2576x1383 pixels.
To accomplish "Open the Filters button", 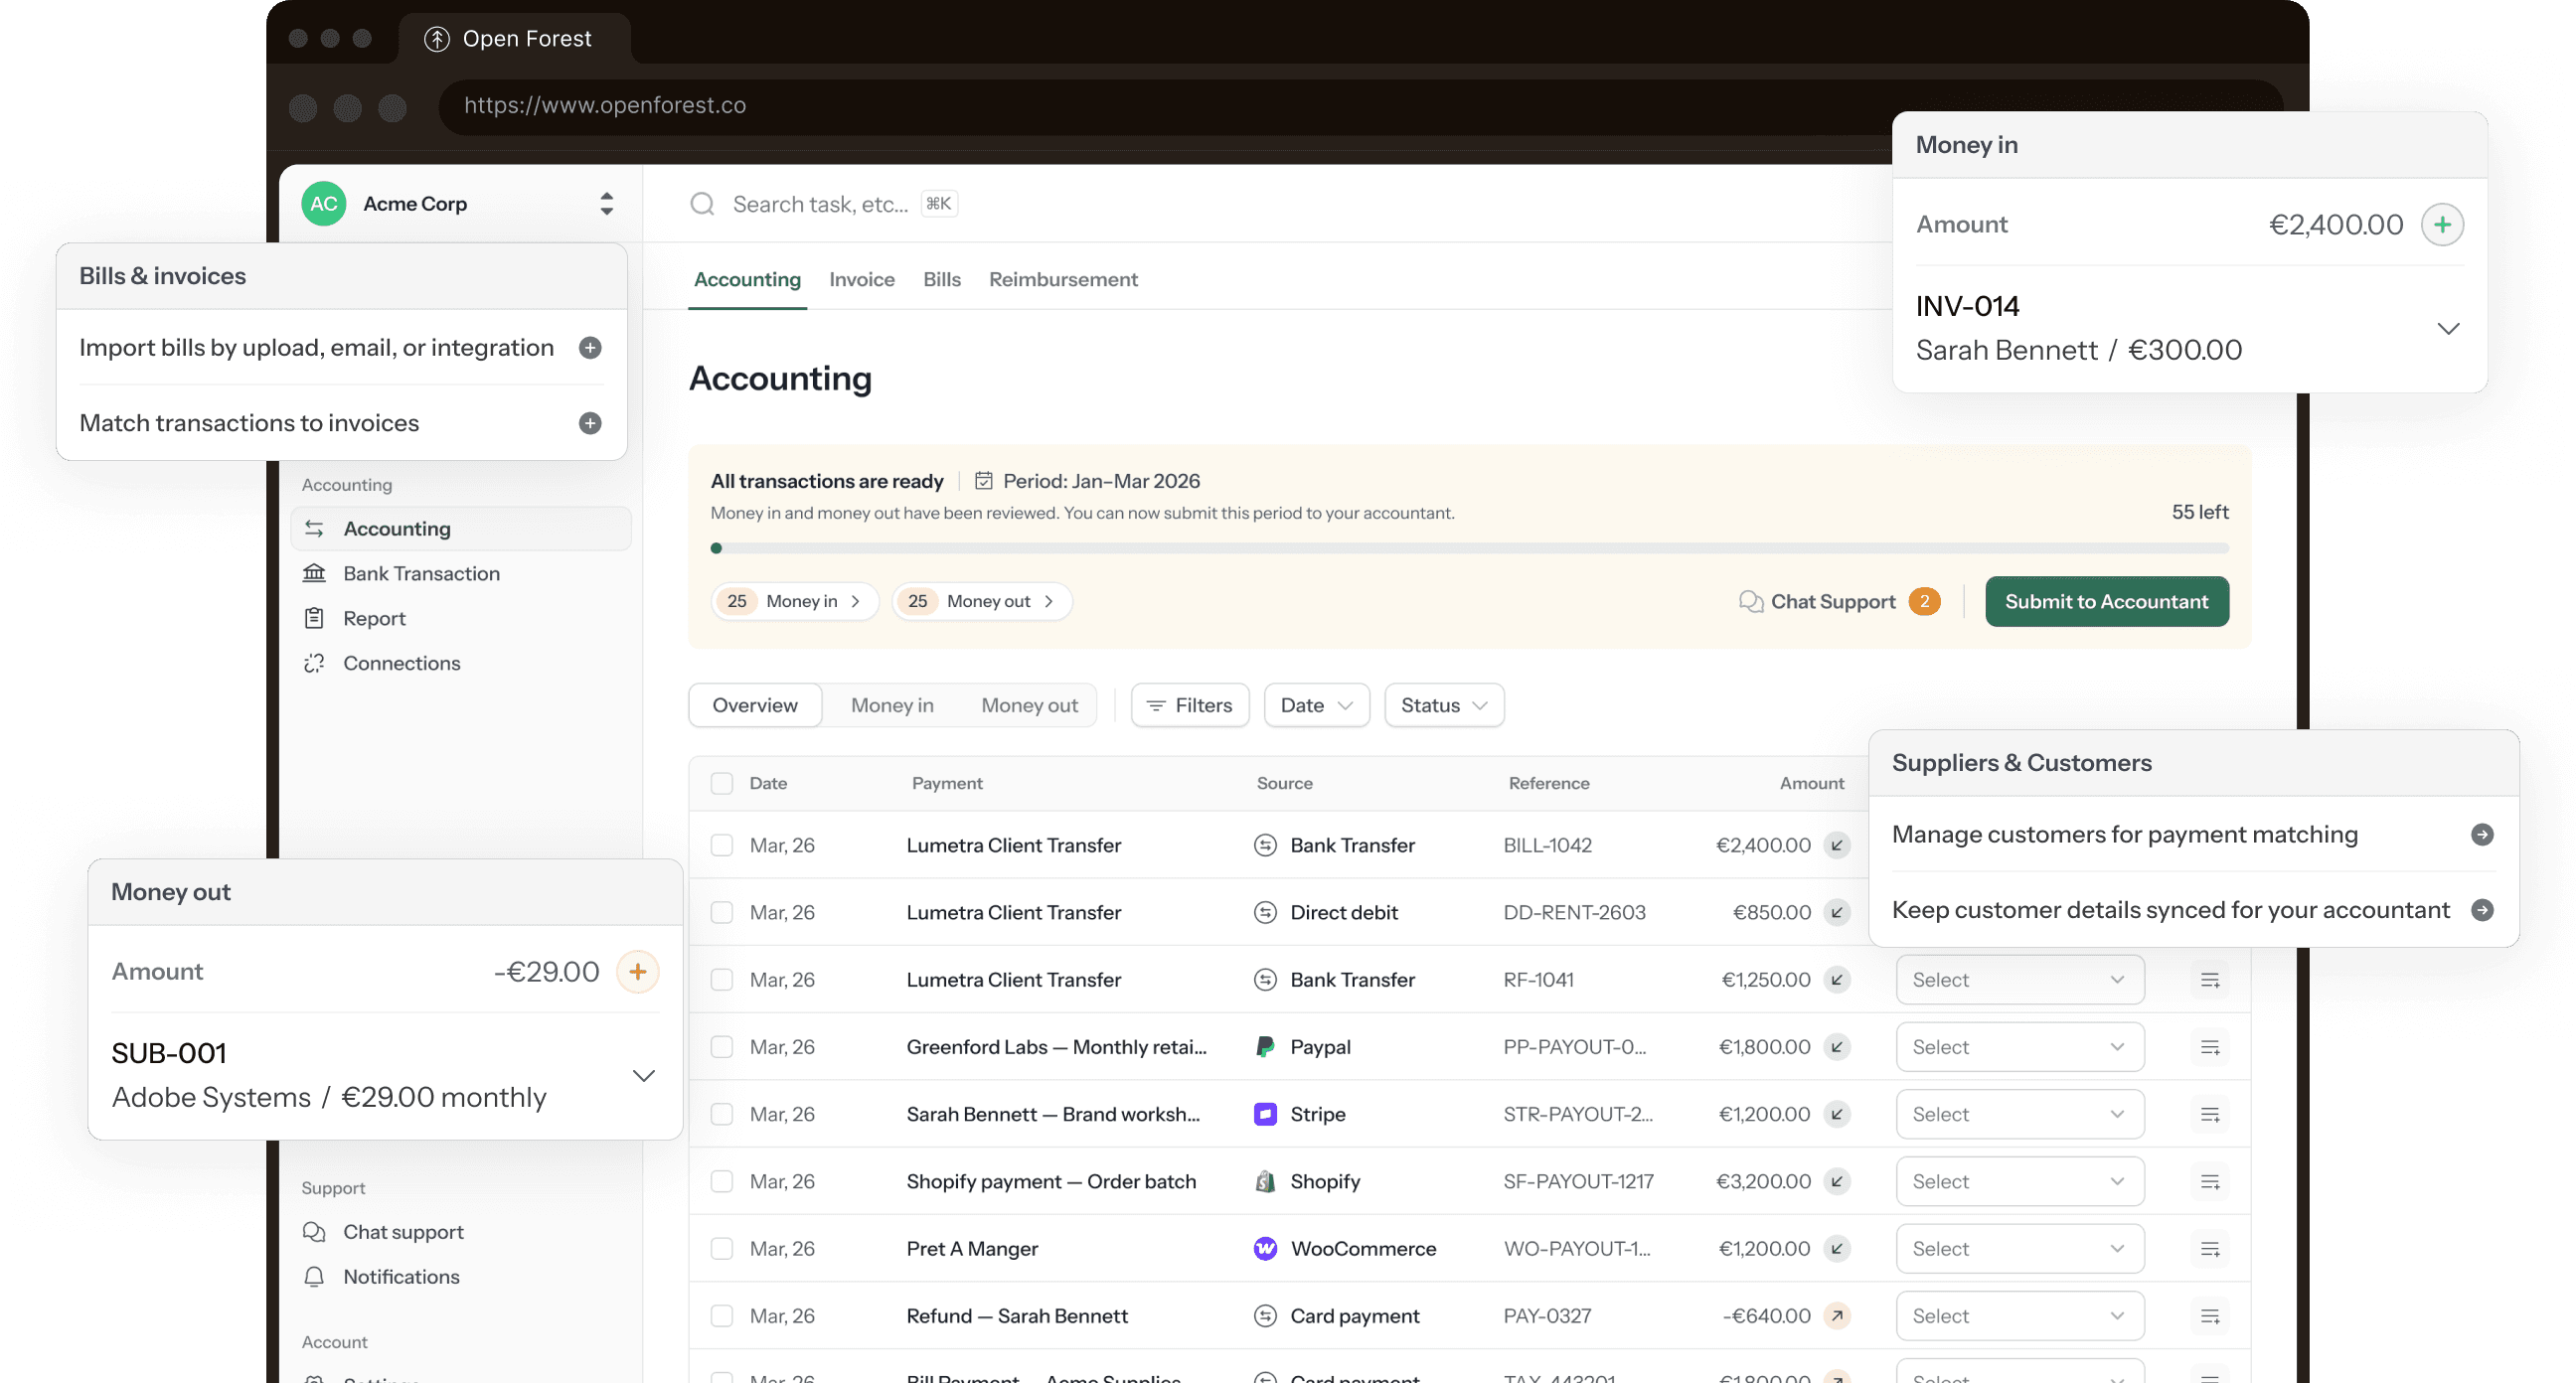I will coord(1189,706).
